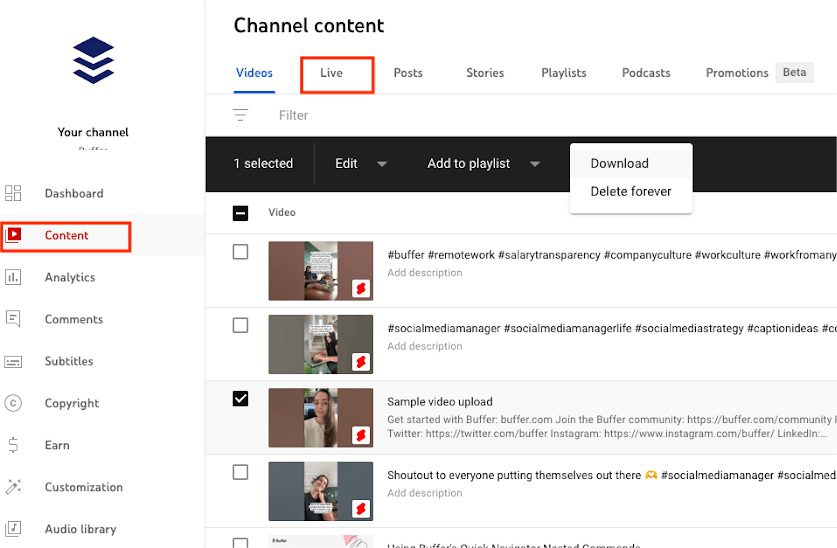Check the #buffer #remotework video checkbox

pyautogui.click(x=240, y=252)
